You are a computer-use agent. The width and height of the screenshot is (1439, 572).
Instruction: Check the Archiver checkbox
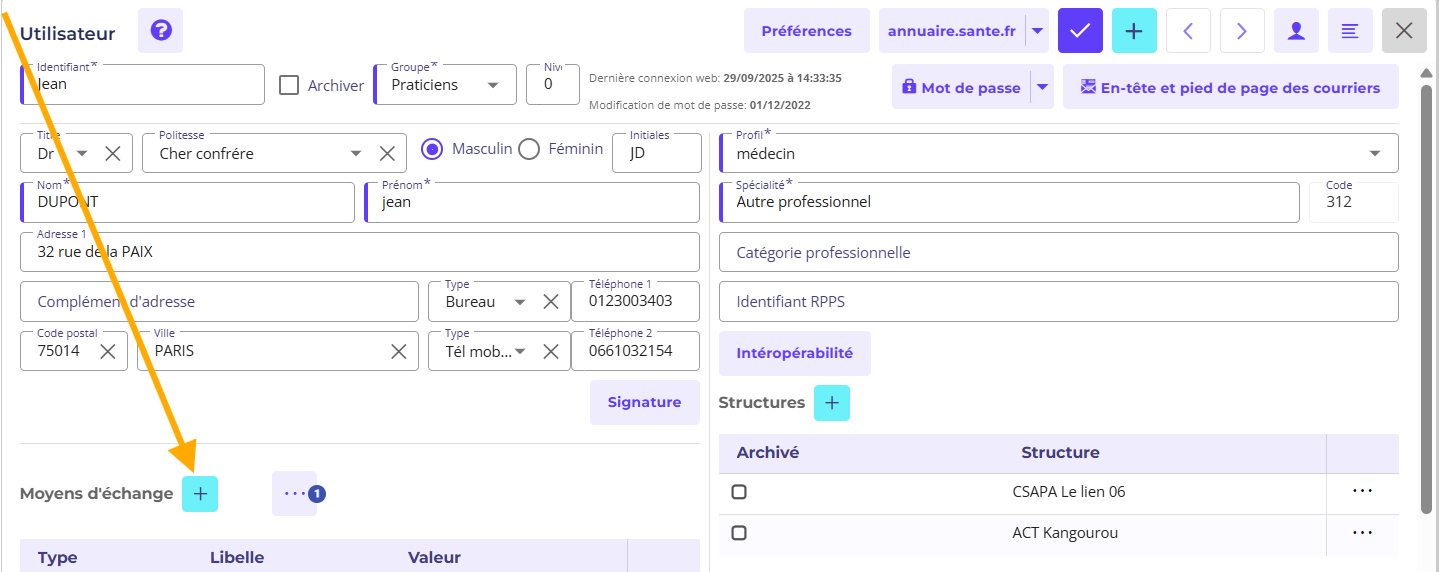[x=289, y=85]
